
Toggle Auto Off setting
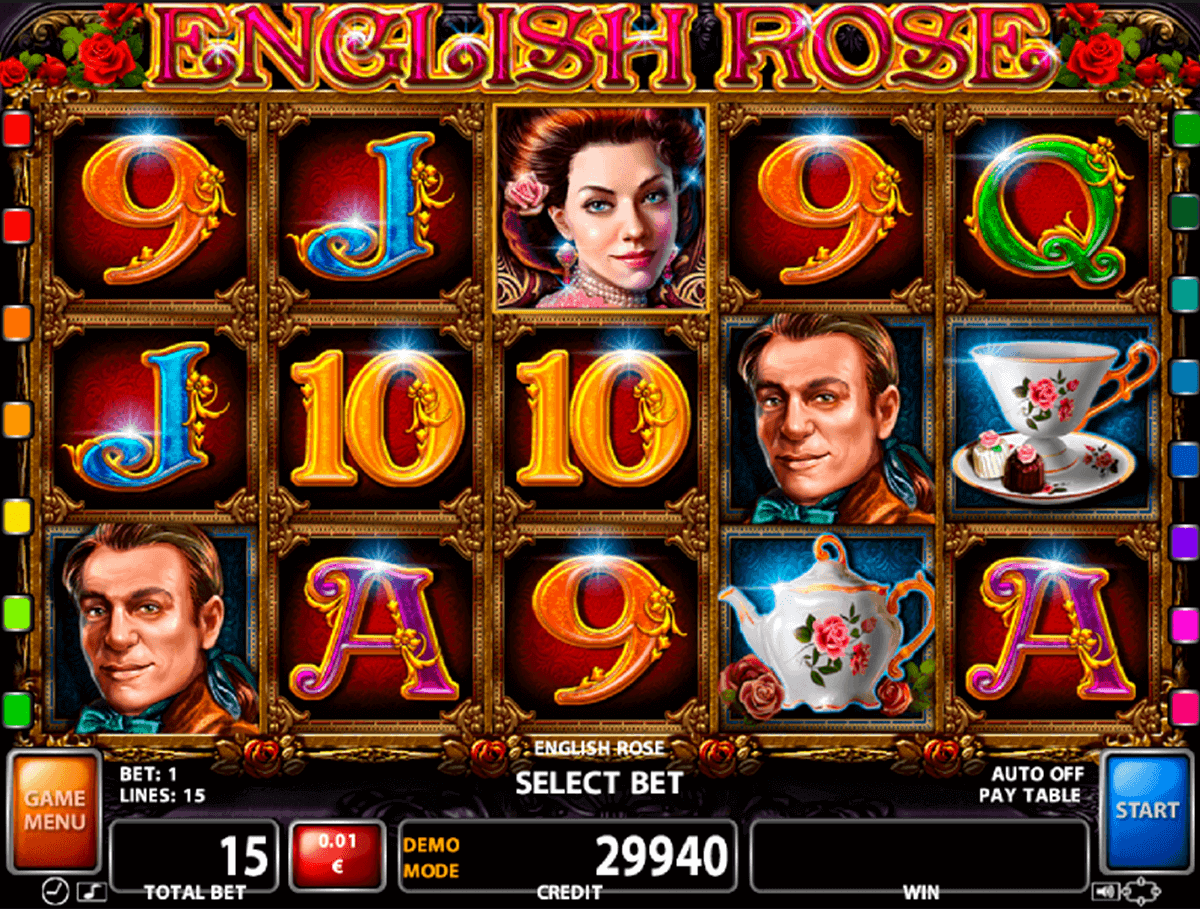[x=1036, y=773]
